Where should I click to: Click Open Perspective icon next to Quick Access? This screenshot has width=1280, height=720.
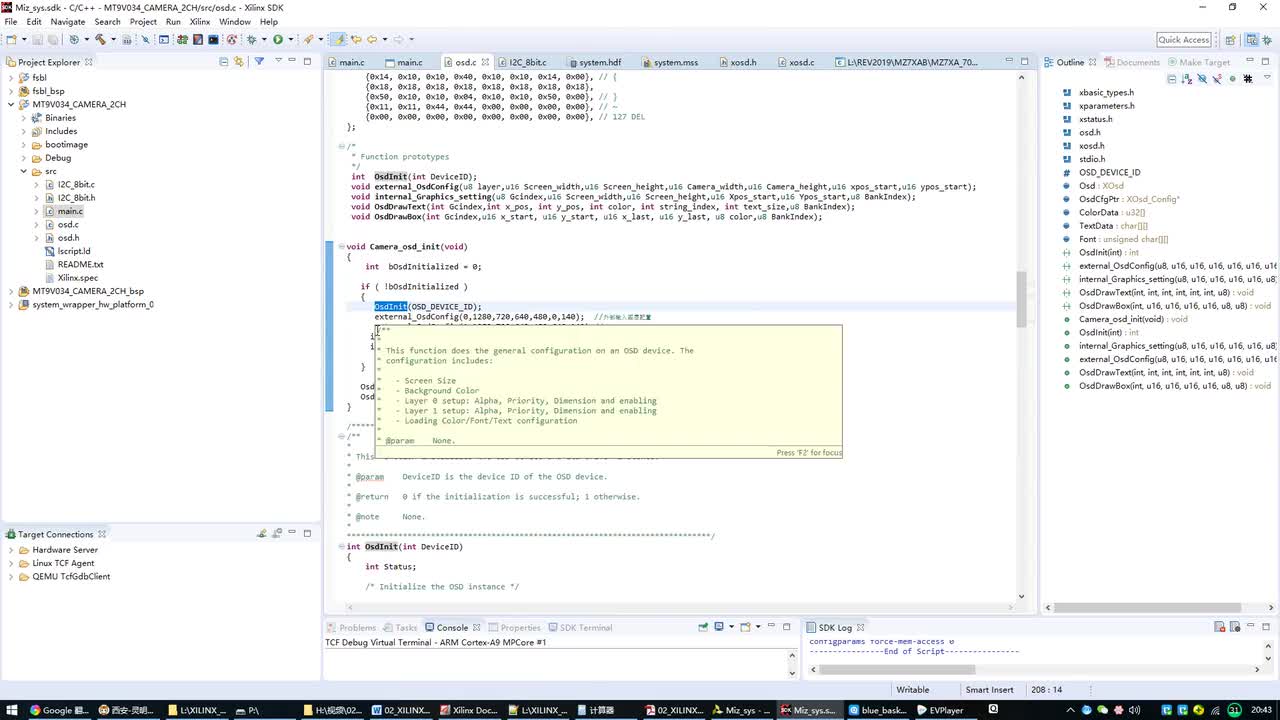coord(1231,40)
